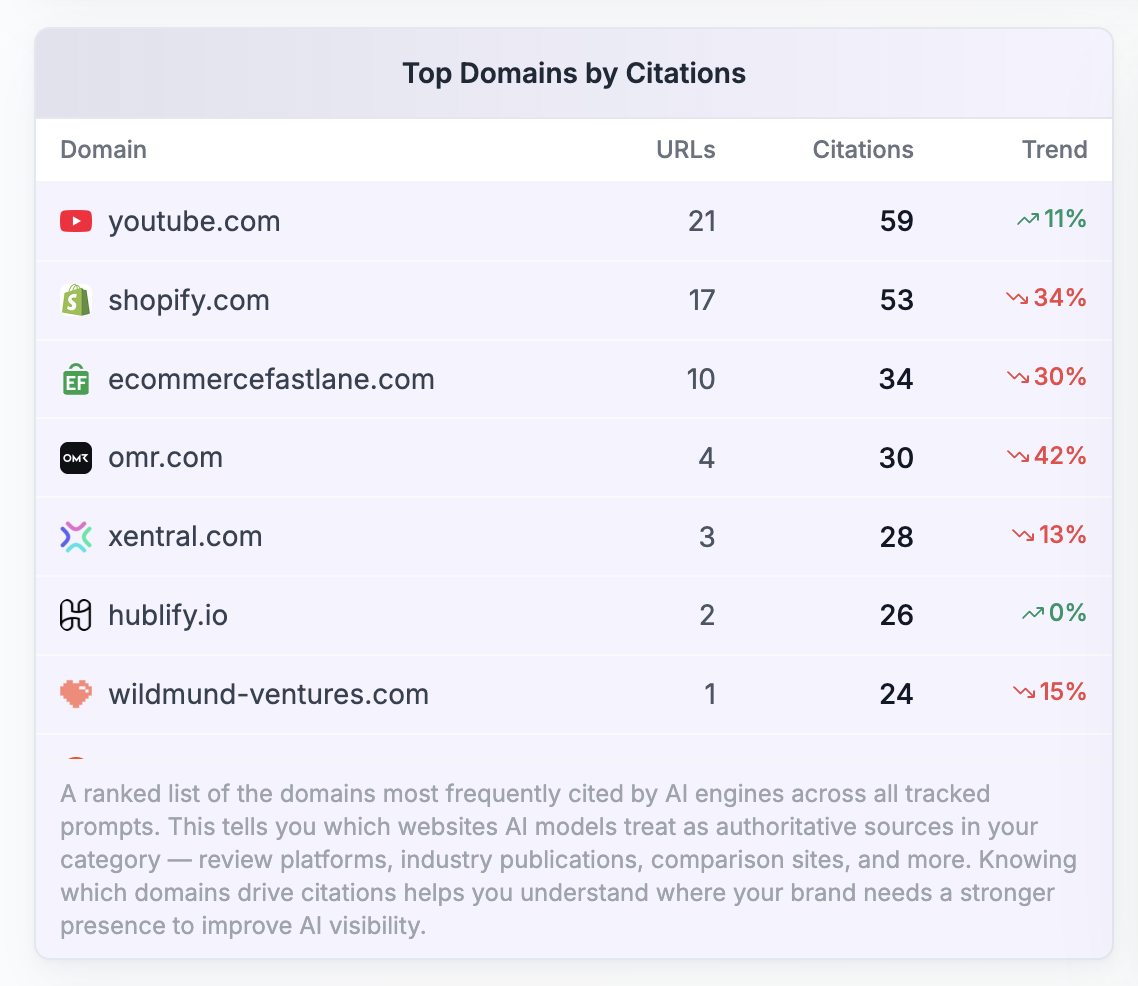Click the 0% trend value
Image resolution: width=1138 pixels, height=986 pixels.
[x=1068, y=614]
